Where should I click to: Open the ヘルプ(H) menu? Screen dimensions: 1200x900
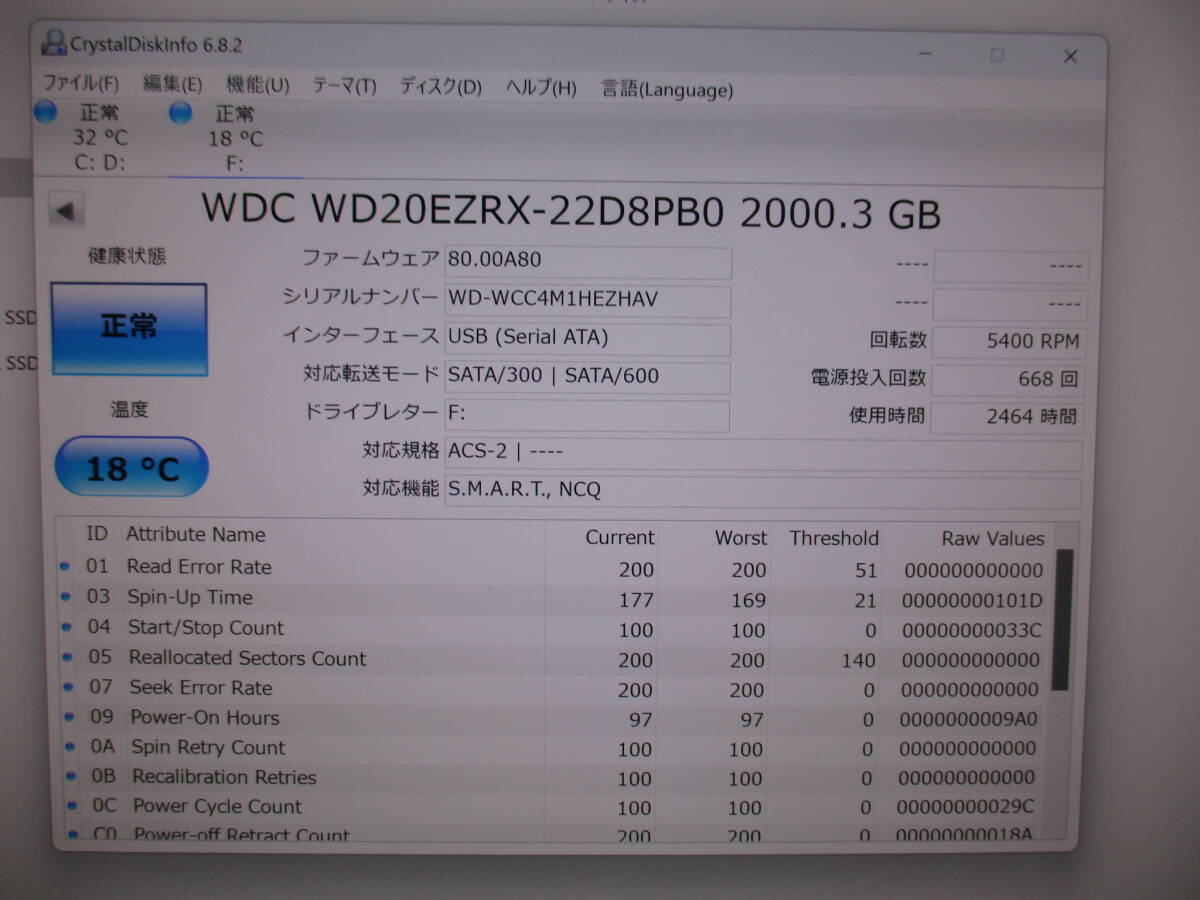click(540, 88)
